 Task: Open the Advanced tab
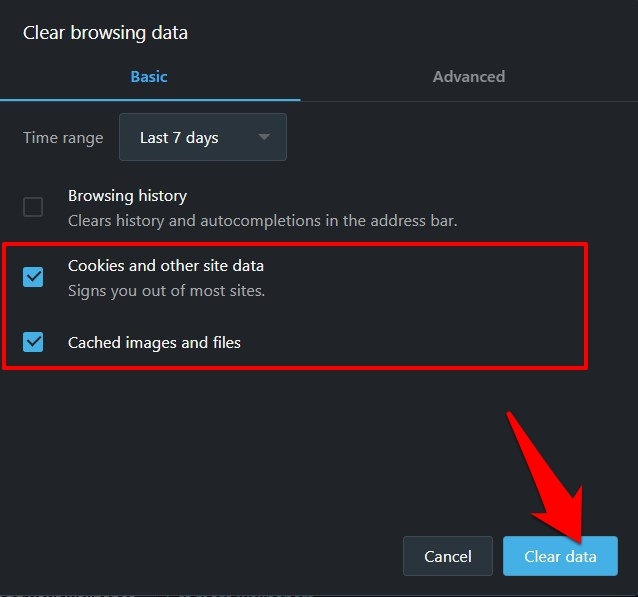468,76
